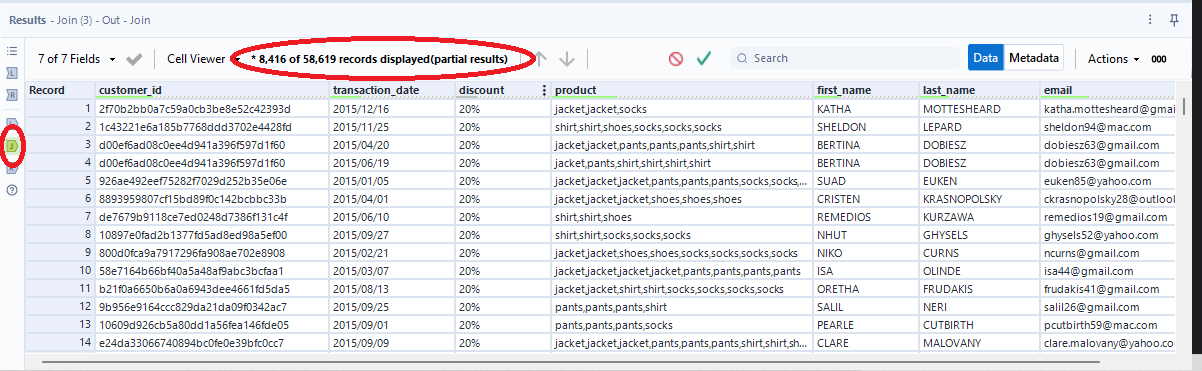Switch to the Data view
Screen dimensions: 1202x371
tap(986, 58)
